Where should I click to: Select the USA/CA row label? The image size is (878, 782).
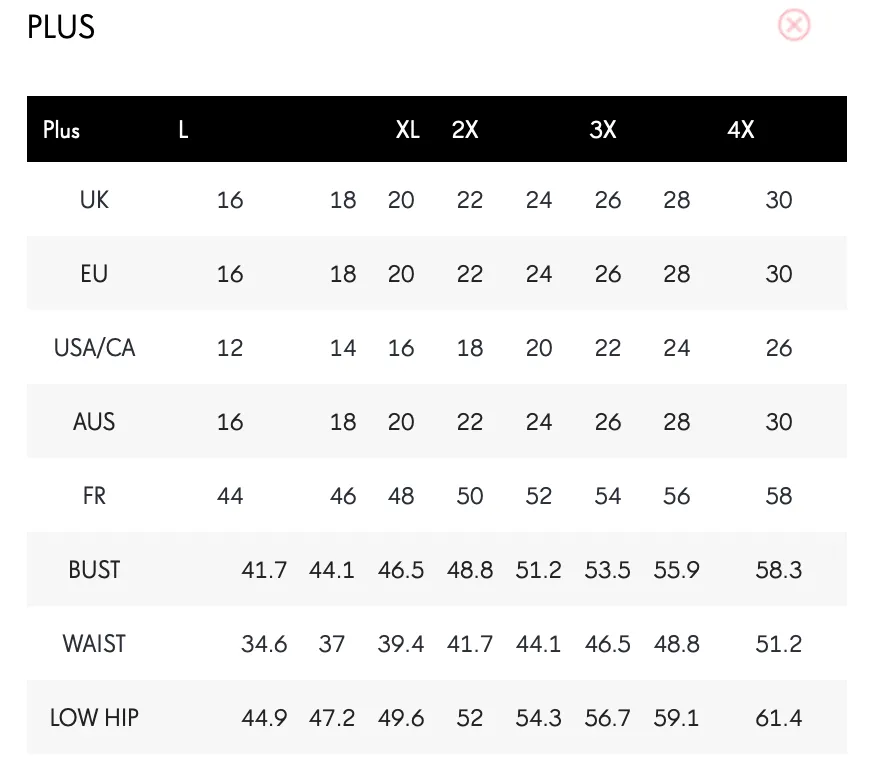tap(94, 348)
